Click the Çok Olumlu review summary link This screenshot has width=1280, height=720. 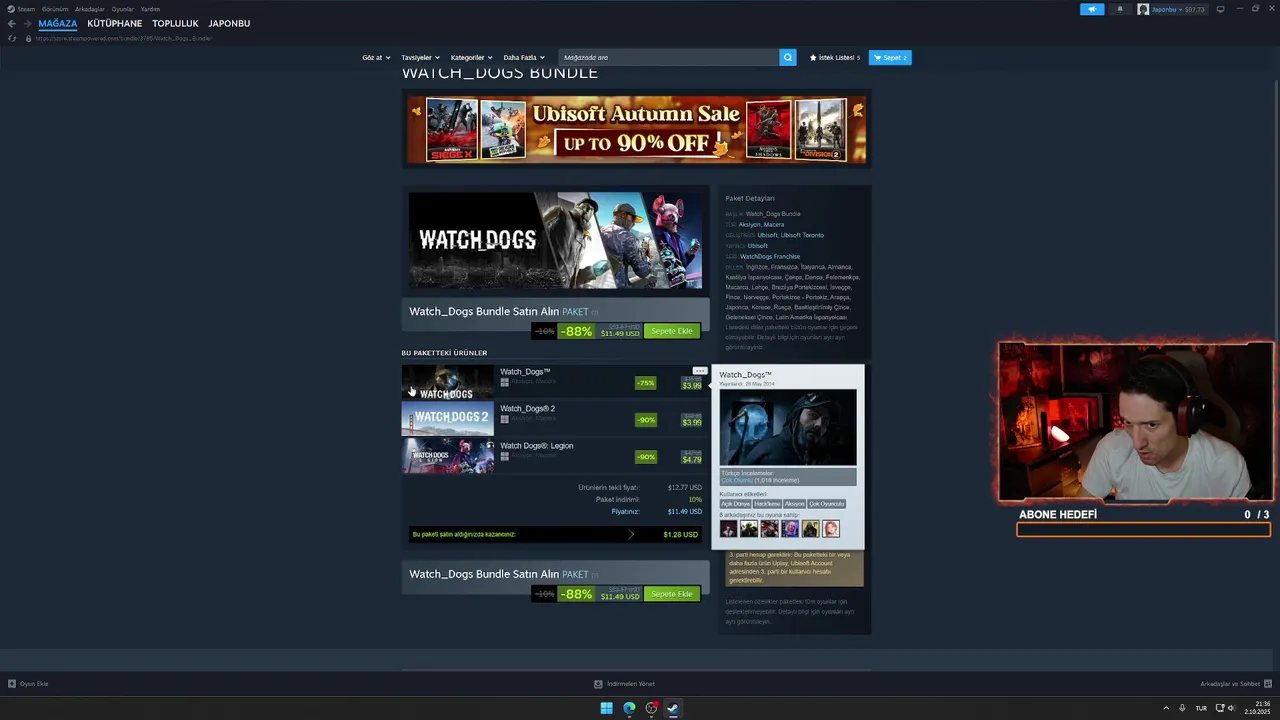[x=737, y=480]
